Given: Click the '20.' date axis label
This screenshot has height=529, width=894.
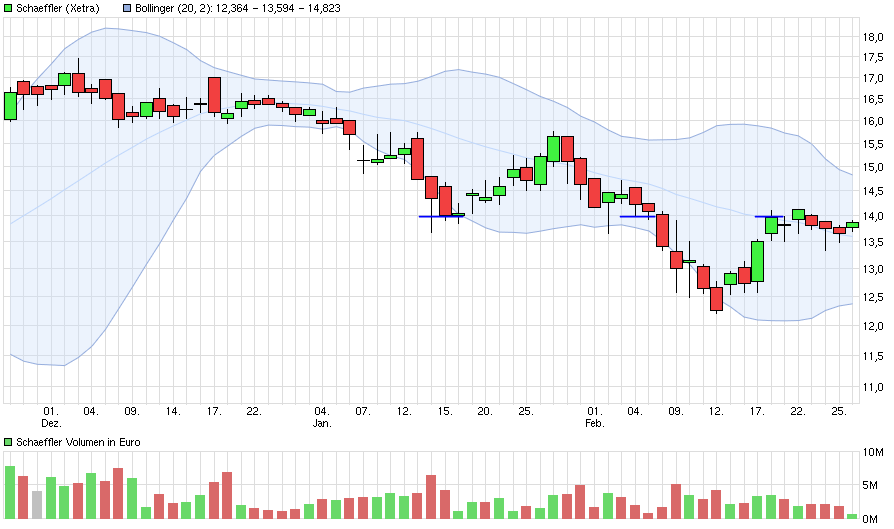Looking at the screenshot, I should point(485,411).
